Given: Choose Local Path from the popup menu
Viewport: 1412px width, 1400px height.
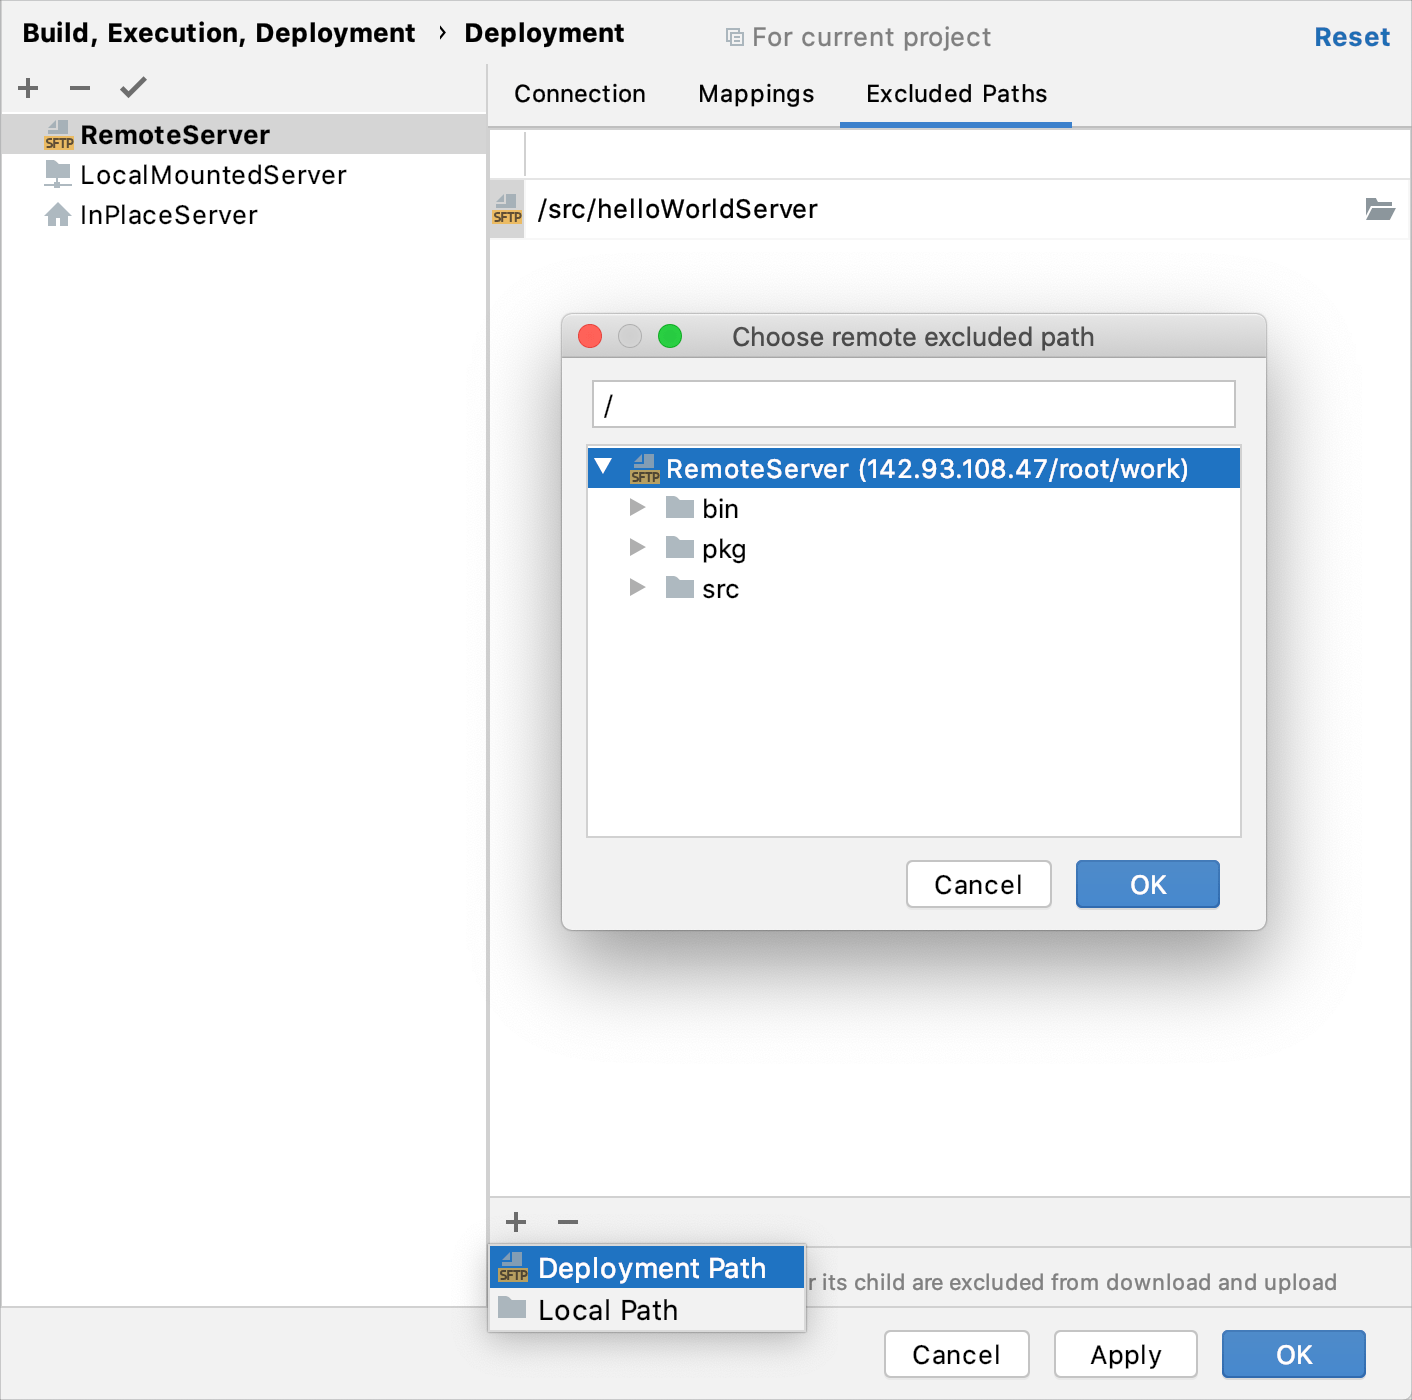Looking at the screenshot, I should point(607,1310).
